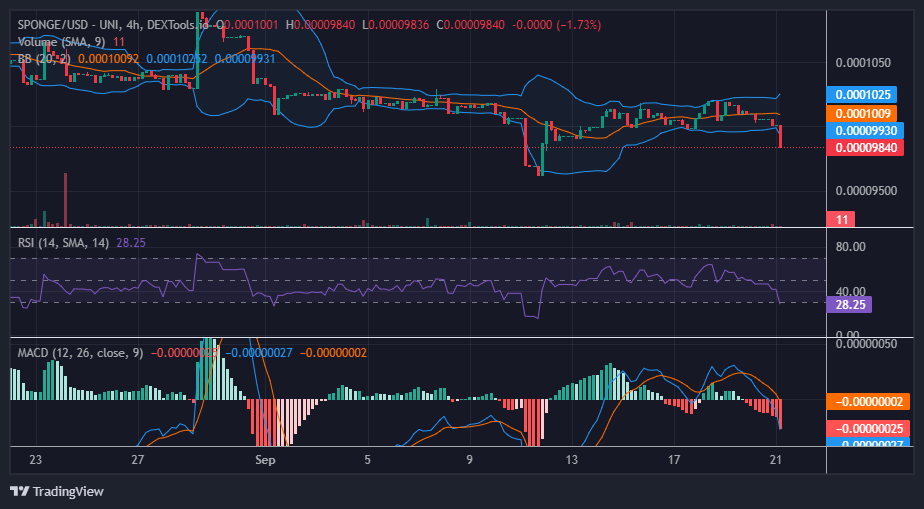Click the red MACD label −0.00000025
924x509 pixels.
868,428
